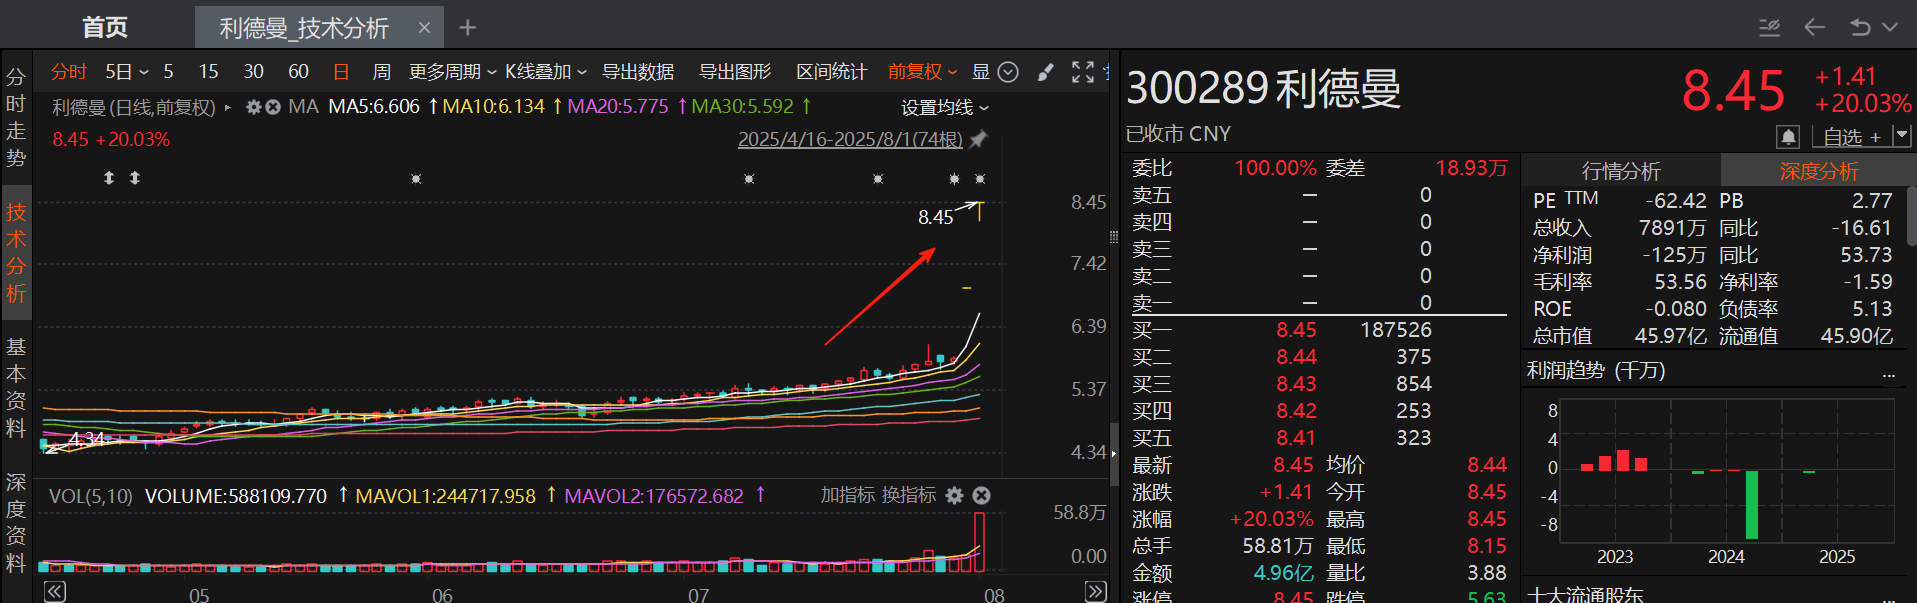Image resolution: width=1917 pixels, height=603 pixels.
Task: Select the 15 minute period
Action: coord(208,72)
